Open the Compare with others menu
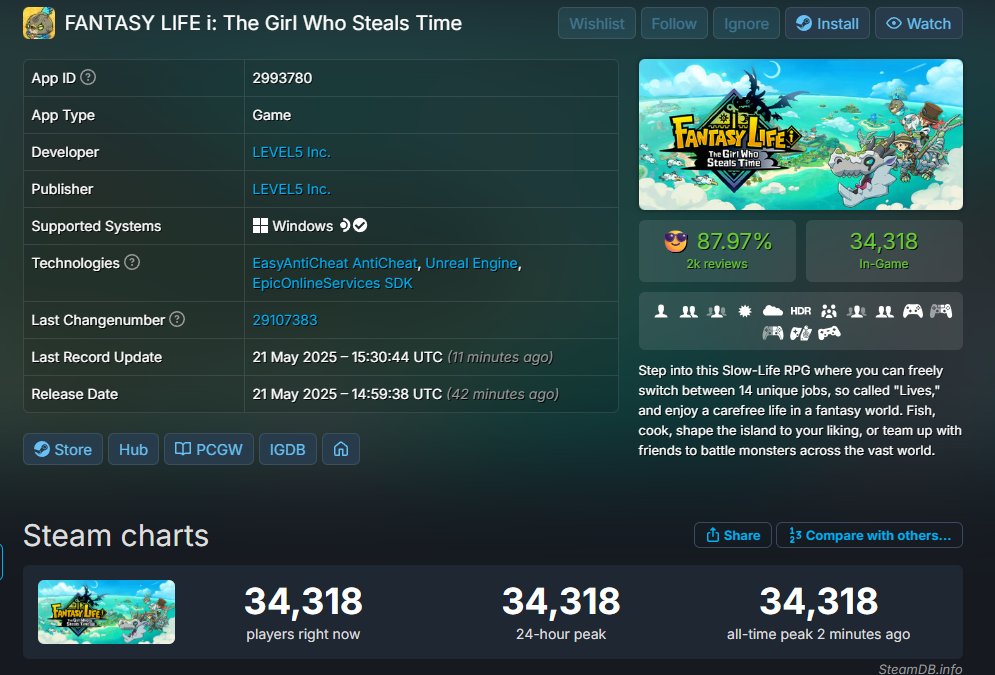Screen dimensions: 995x675 click(869, 535)
